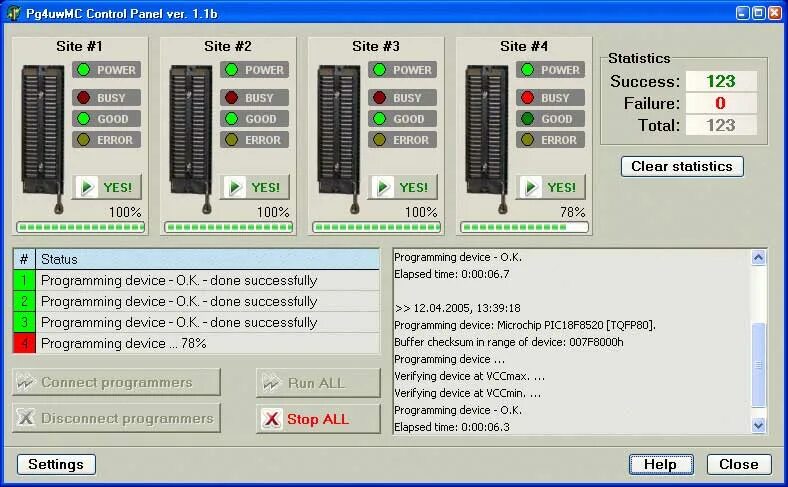Click log line 'Verifying device at VCCmin. ...'
This screenshot has height=487, width=788.
coord(467,393)
